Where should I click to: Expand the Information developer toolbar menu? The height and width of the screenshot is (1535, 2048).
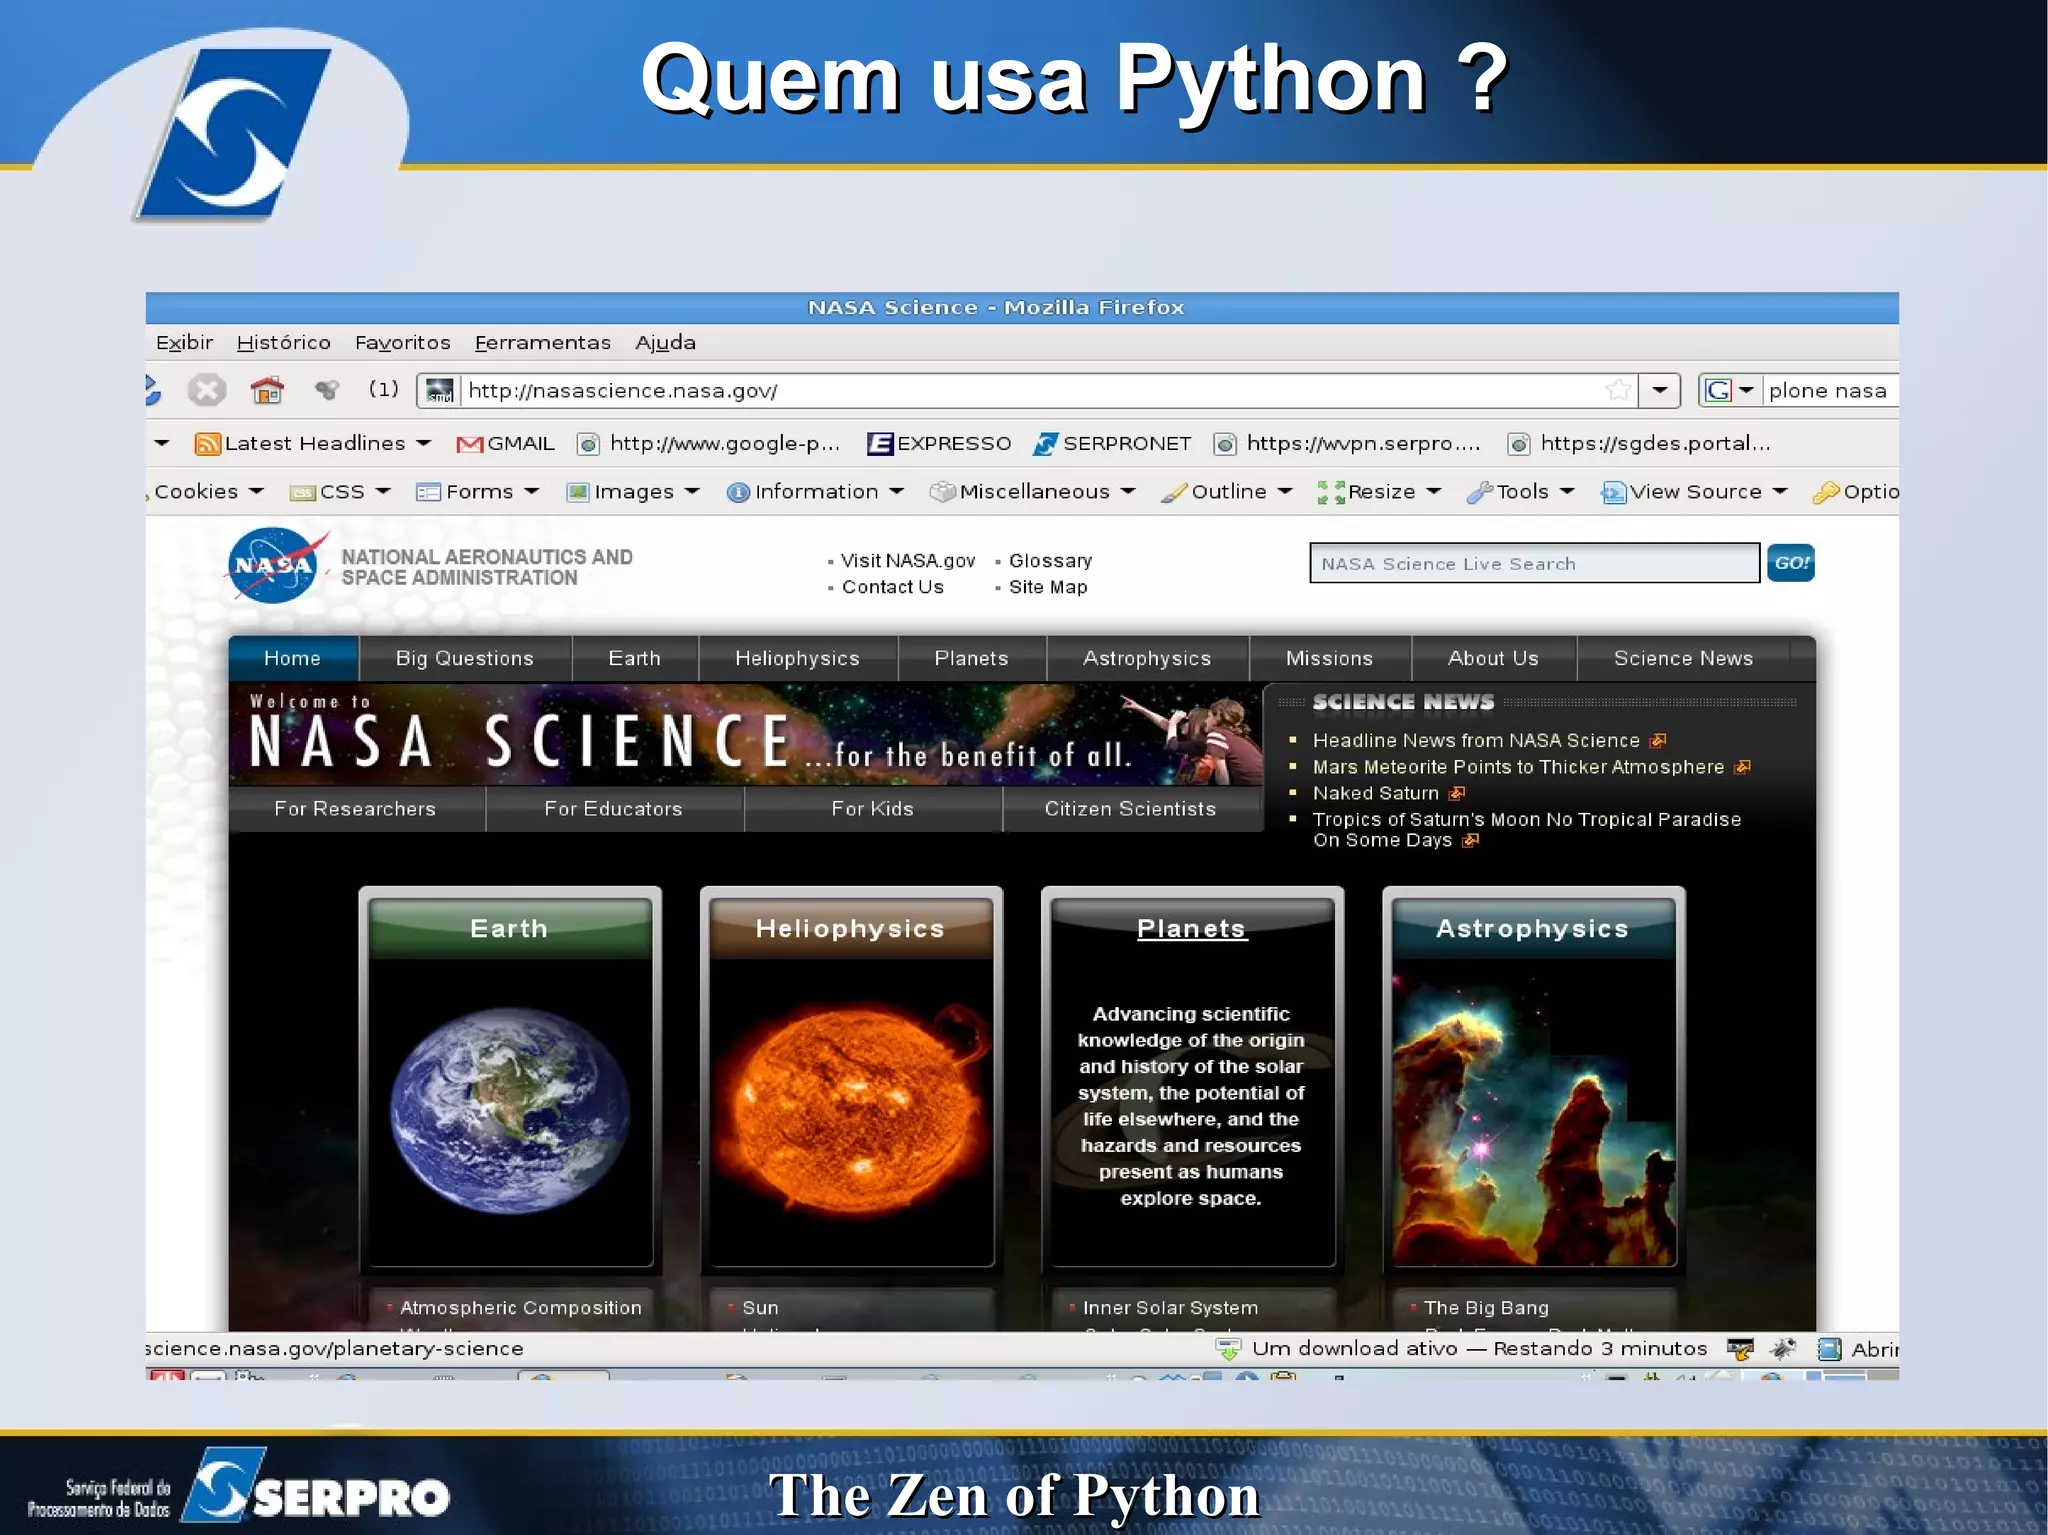815,492
